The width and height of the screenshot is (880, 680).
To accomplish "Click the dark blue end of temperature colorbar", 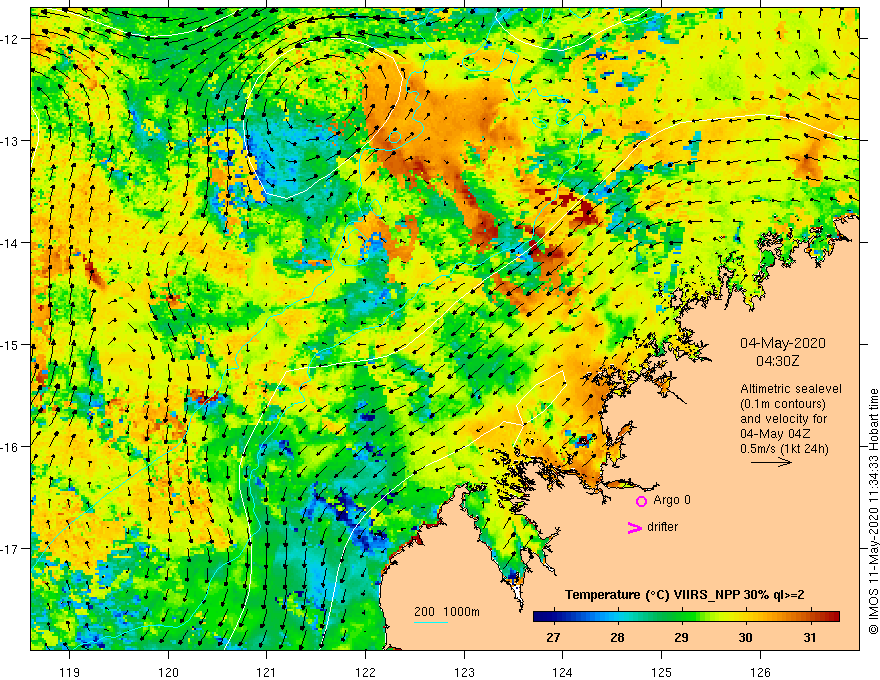I will (537, 616).
